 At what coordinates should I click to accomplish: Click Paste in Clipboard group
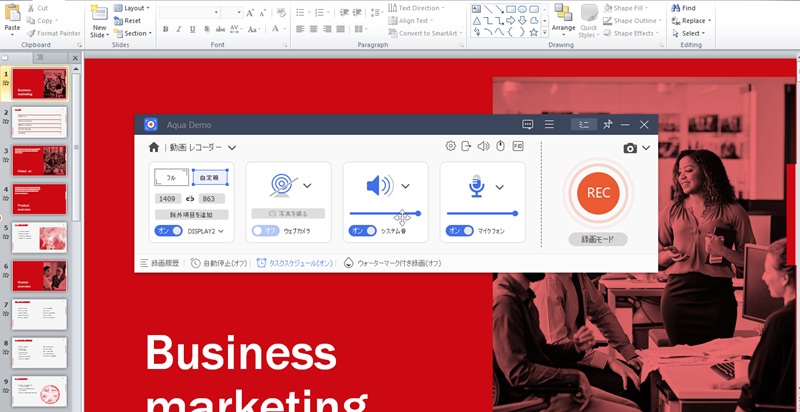click(x=12, y=18)
